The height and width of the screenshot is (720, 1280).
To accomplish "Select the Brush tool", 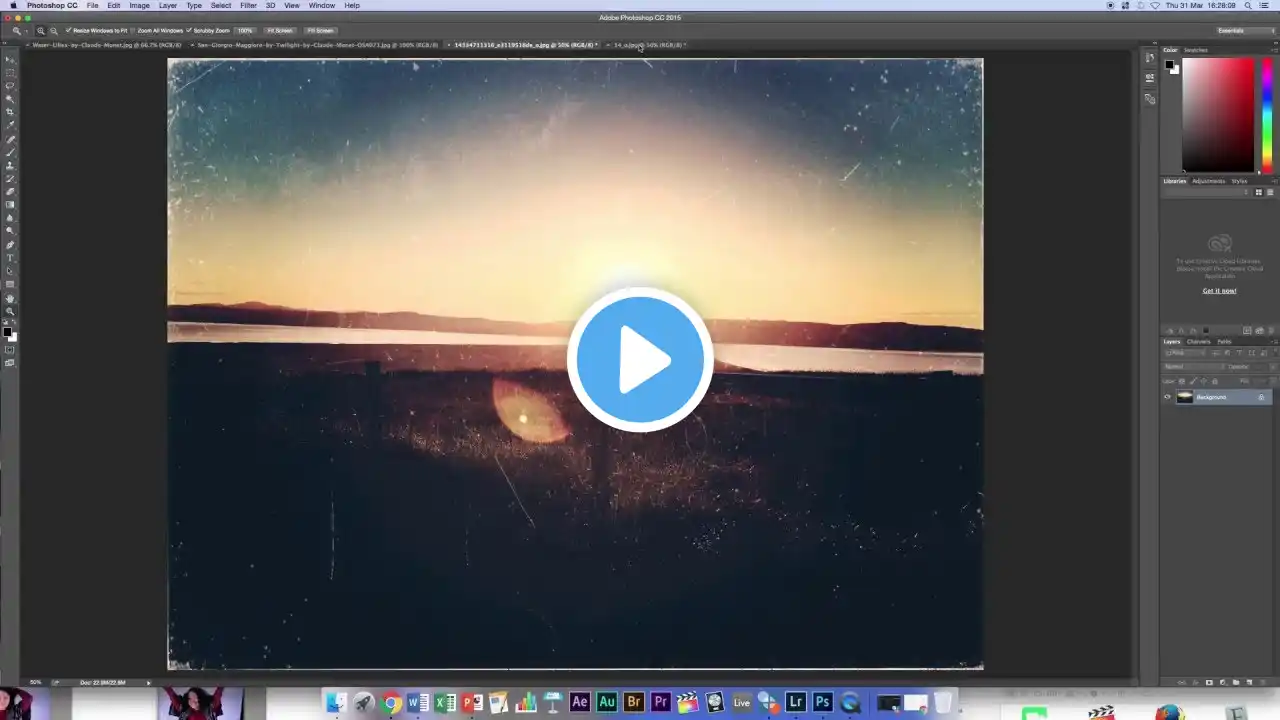I will coord(10,152).
